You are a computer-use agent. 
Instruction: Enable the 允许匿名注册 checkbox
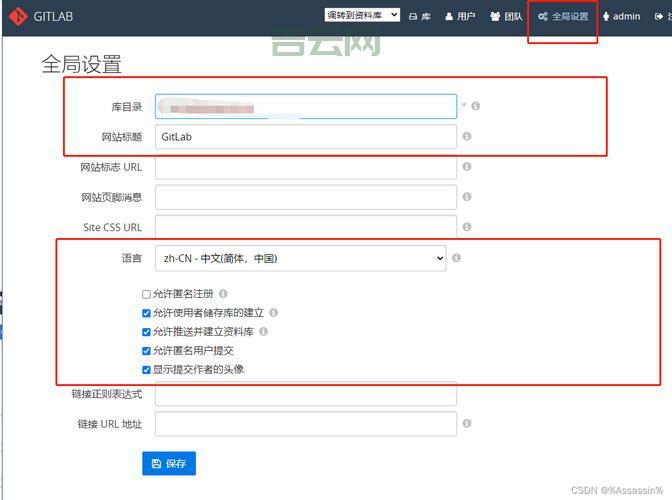click(146, 294)
